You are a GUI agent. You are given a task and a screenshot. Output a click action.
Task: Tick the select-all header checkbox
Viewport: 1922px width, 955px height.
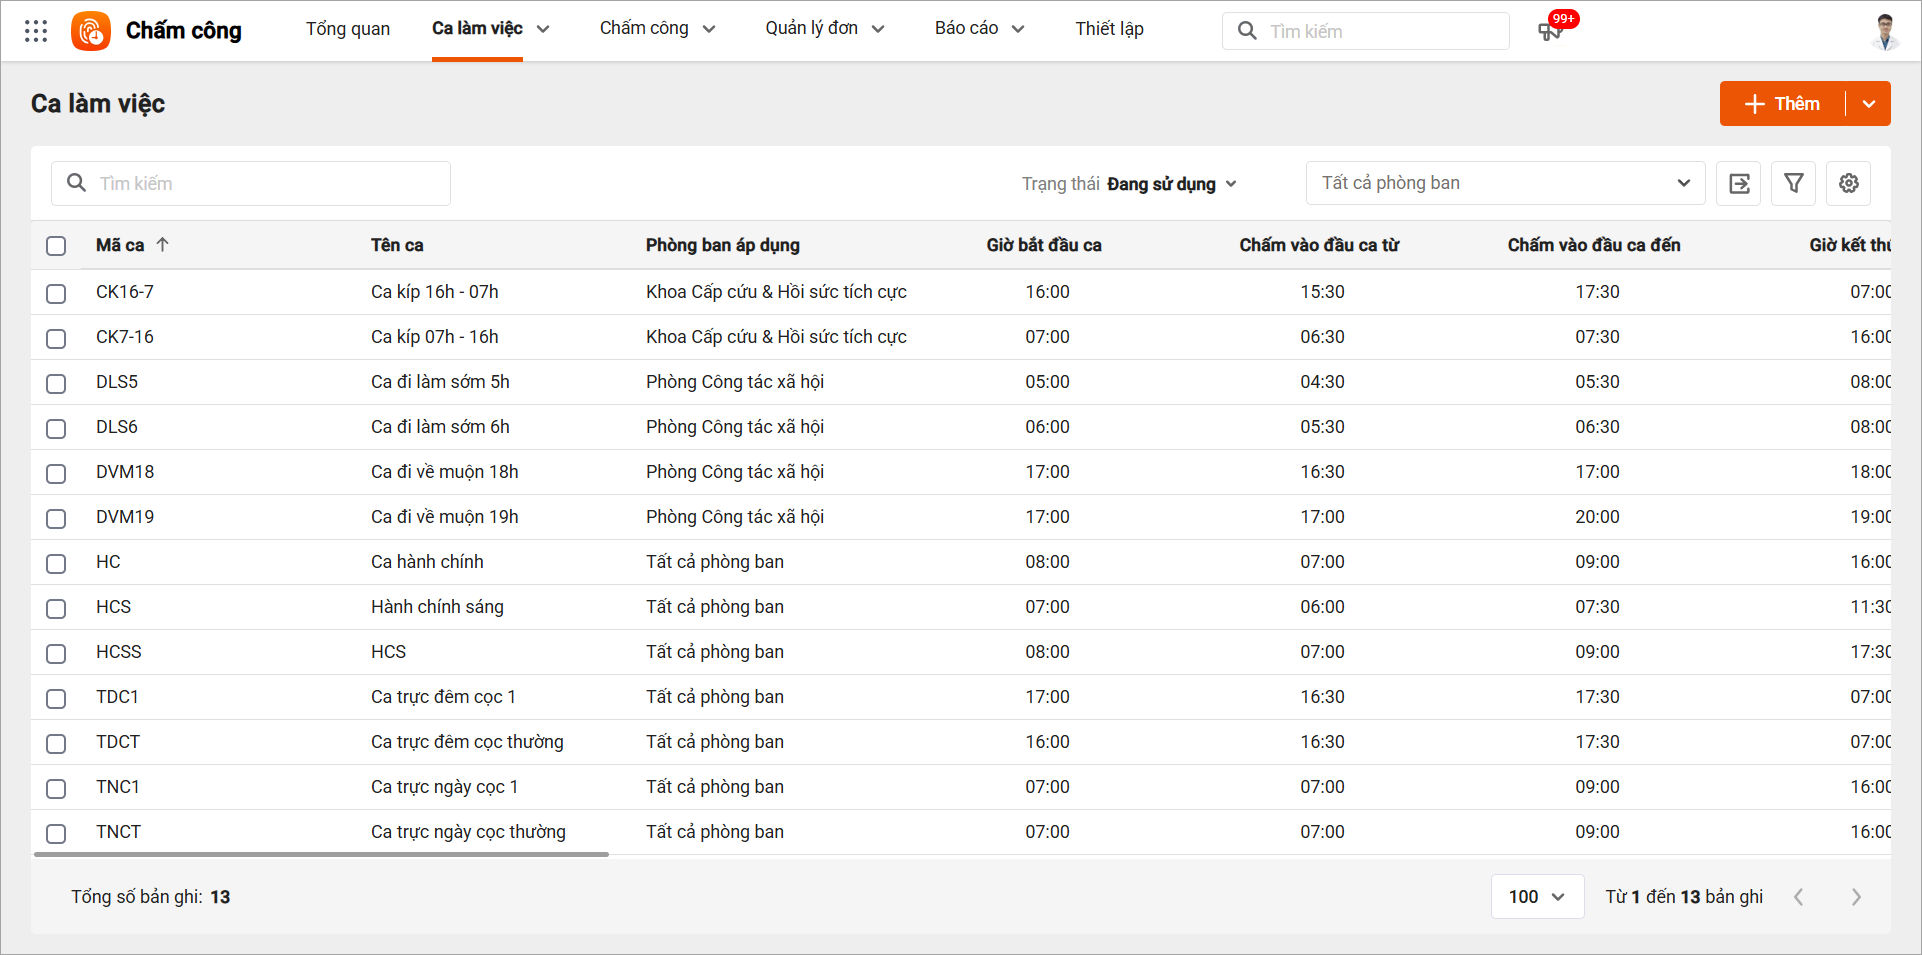tap(56, 246)
